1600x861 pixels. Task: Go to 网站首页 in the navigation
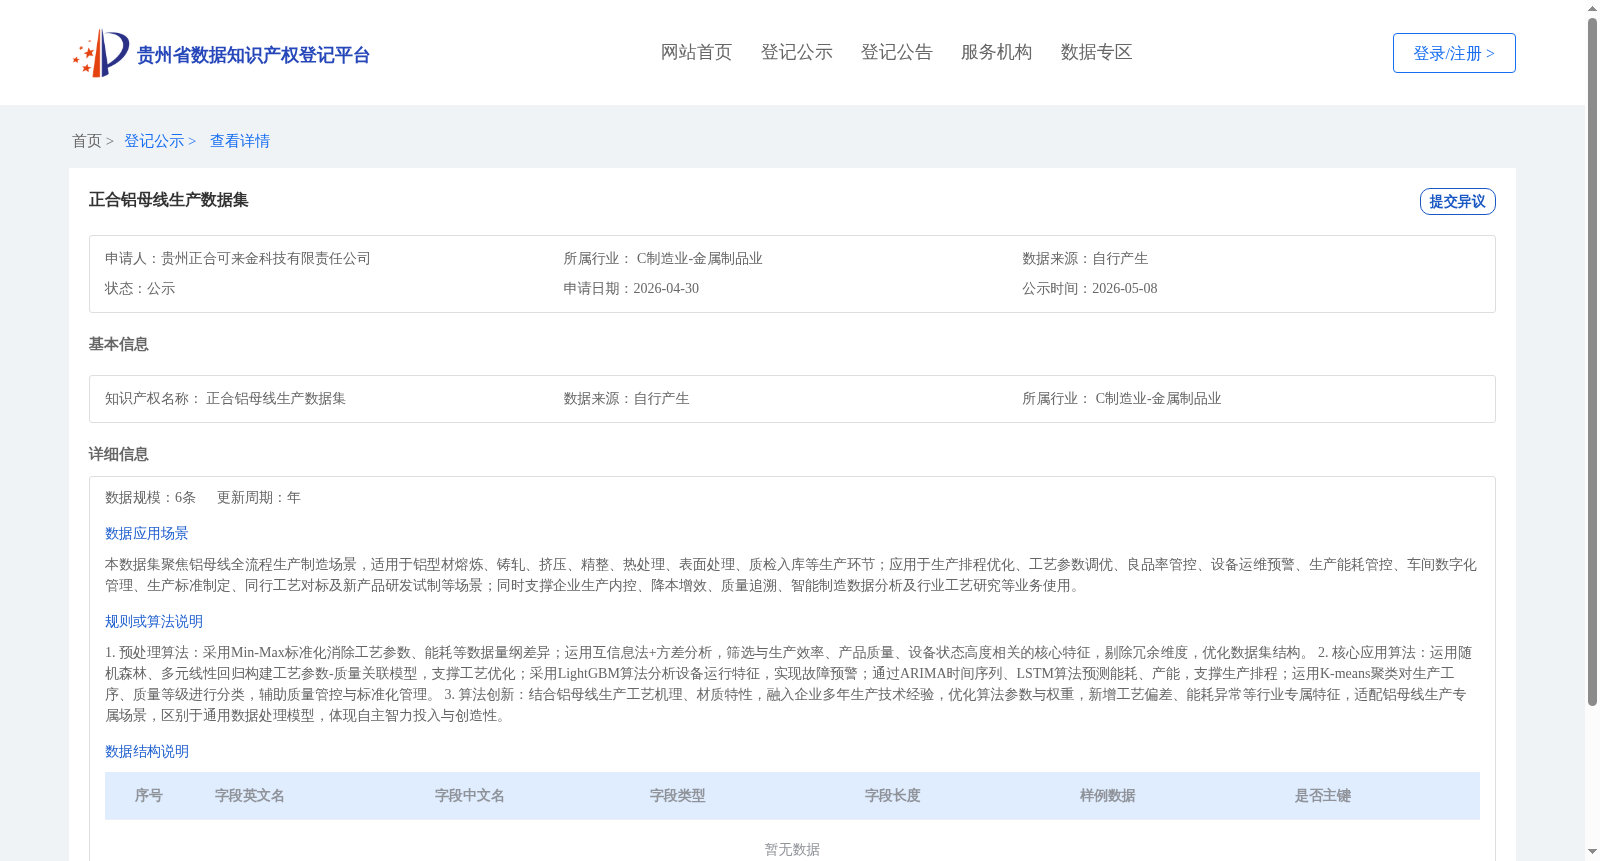click(x=696, y=52)
